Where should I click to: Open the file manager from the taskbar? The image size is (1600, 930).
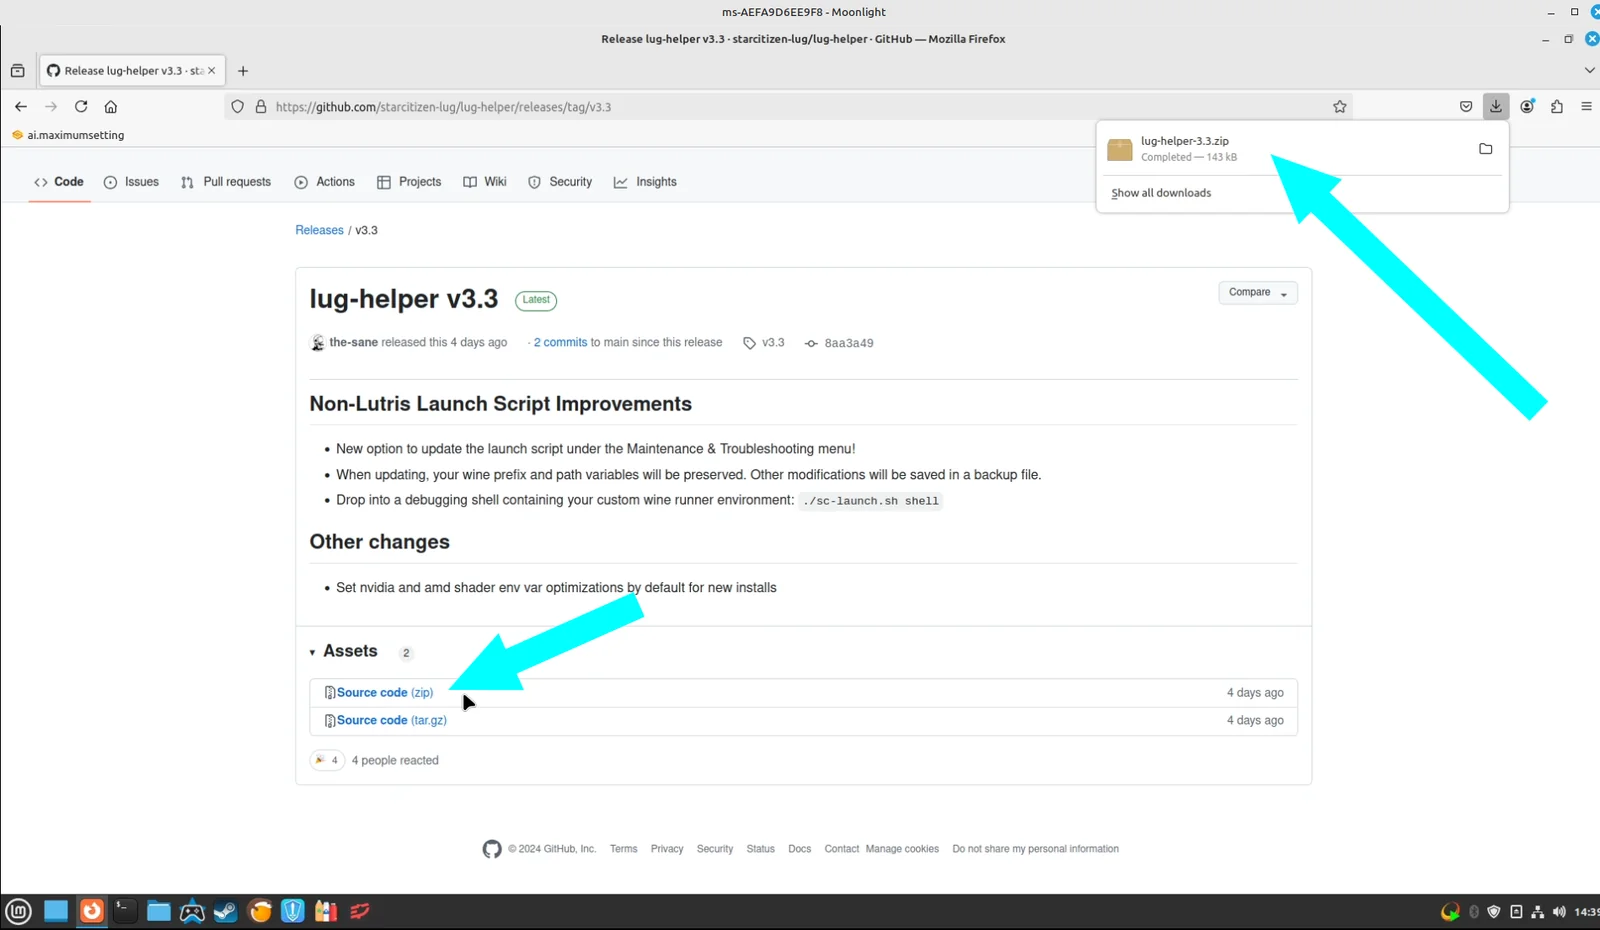click(x=158, y=911)
